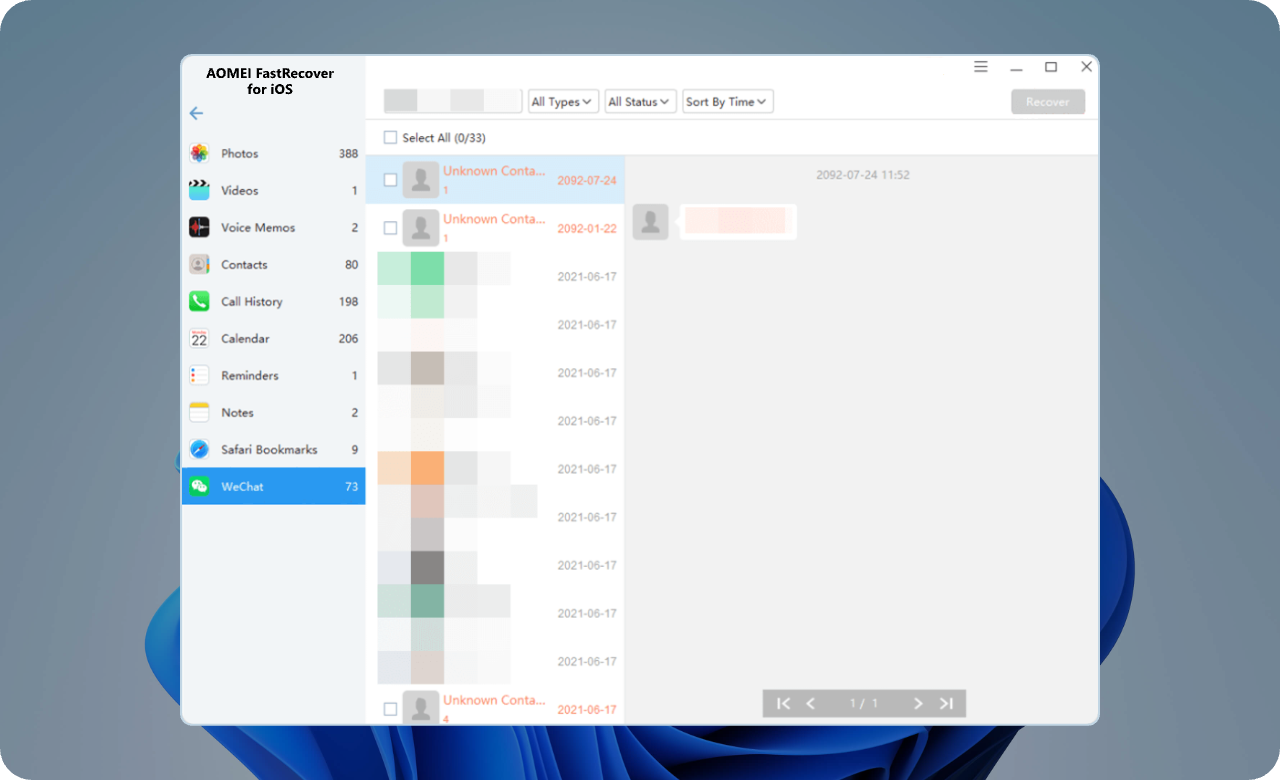
Task: Tick checkbox for 2092-01-22 unknown contact
Action: tap(391, 228)
